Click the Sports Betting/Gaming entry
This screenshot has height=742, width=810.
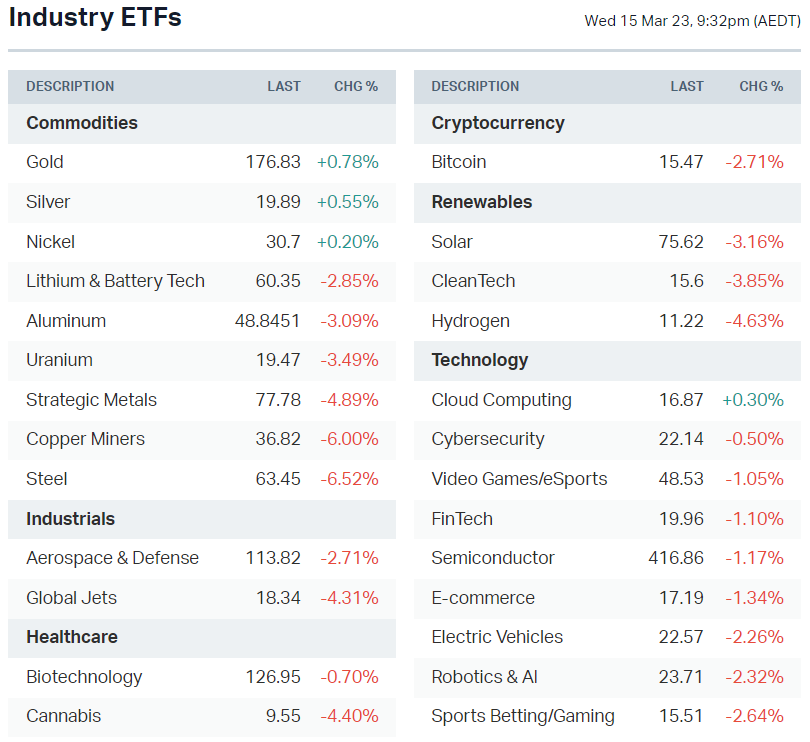[523, 716]
